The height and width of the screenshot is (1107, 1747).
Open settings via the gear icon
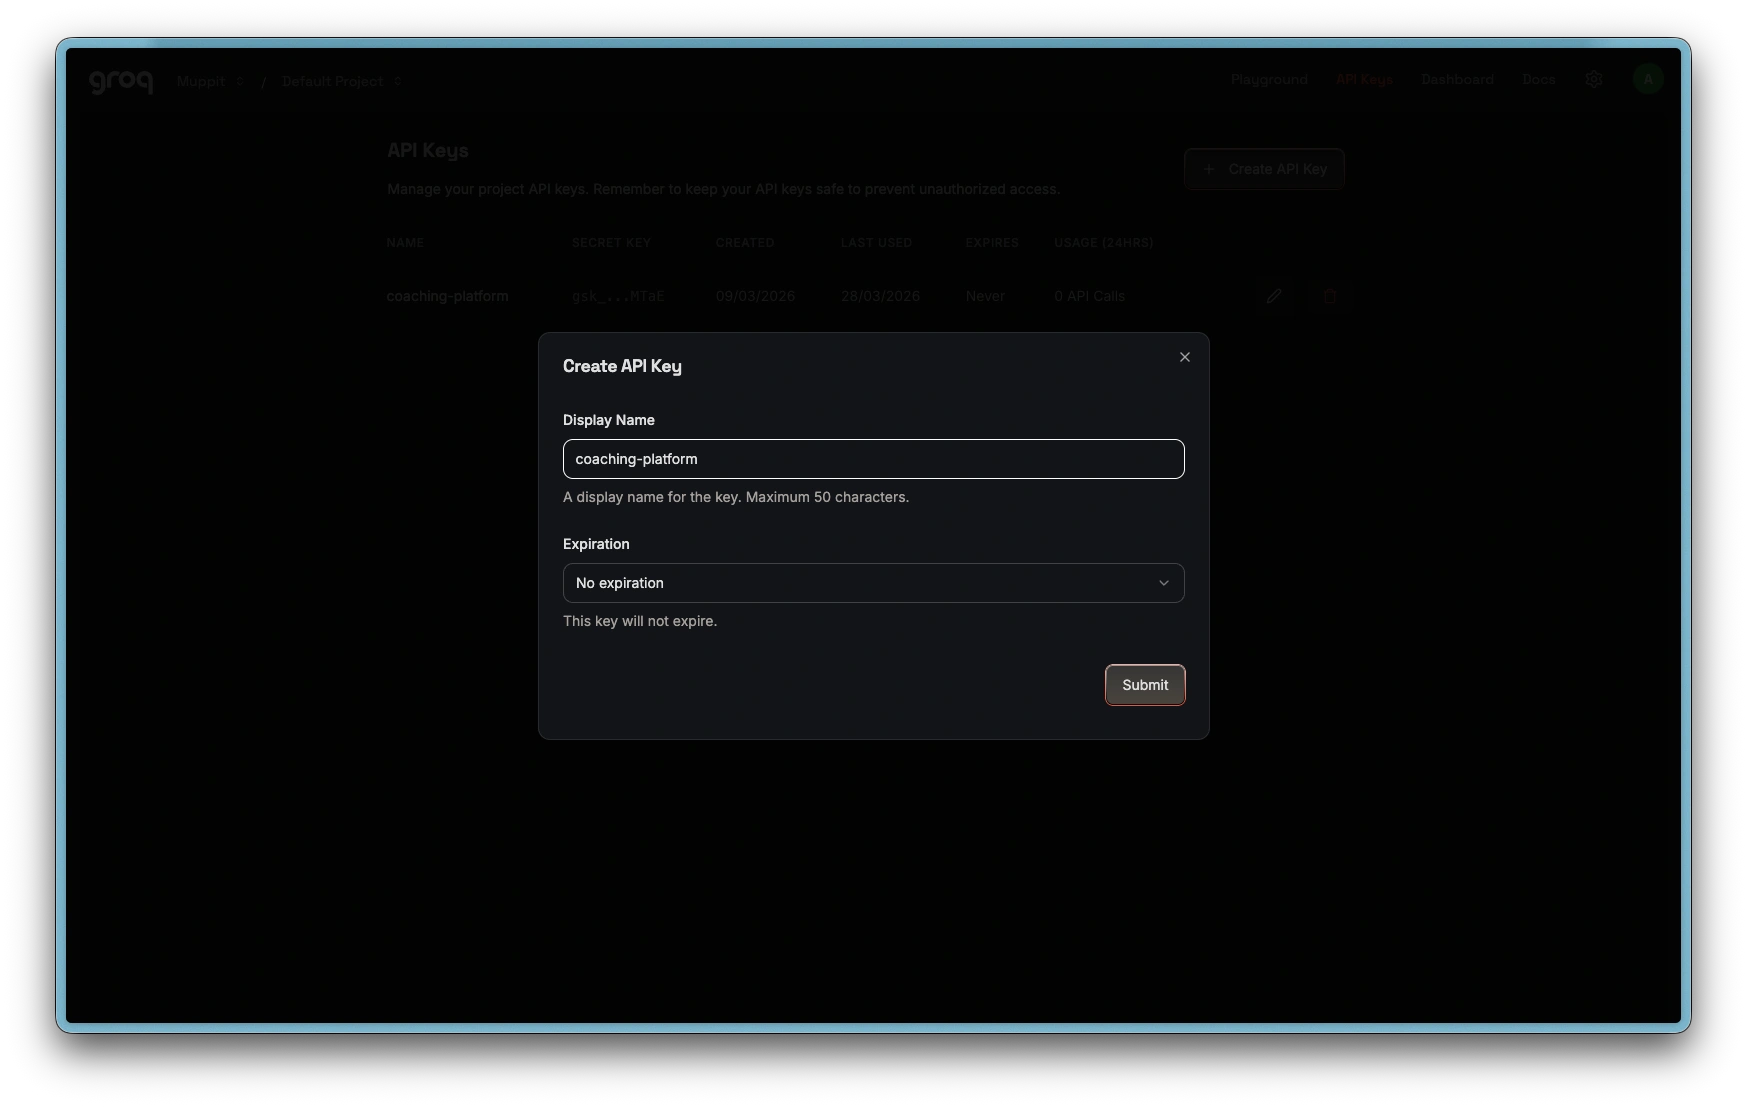[1594, 80]
